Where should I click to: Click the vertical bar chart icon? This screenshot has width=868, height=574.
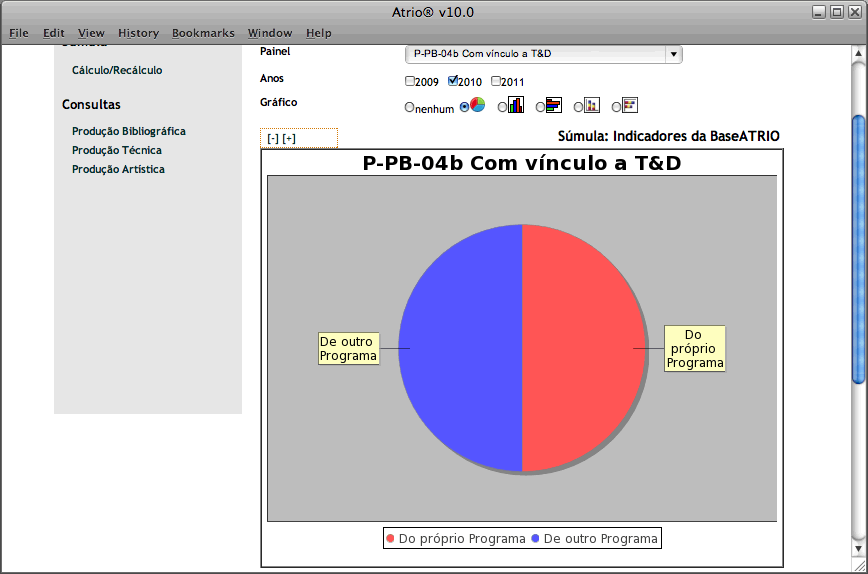click(516, 105)
